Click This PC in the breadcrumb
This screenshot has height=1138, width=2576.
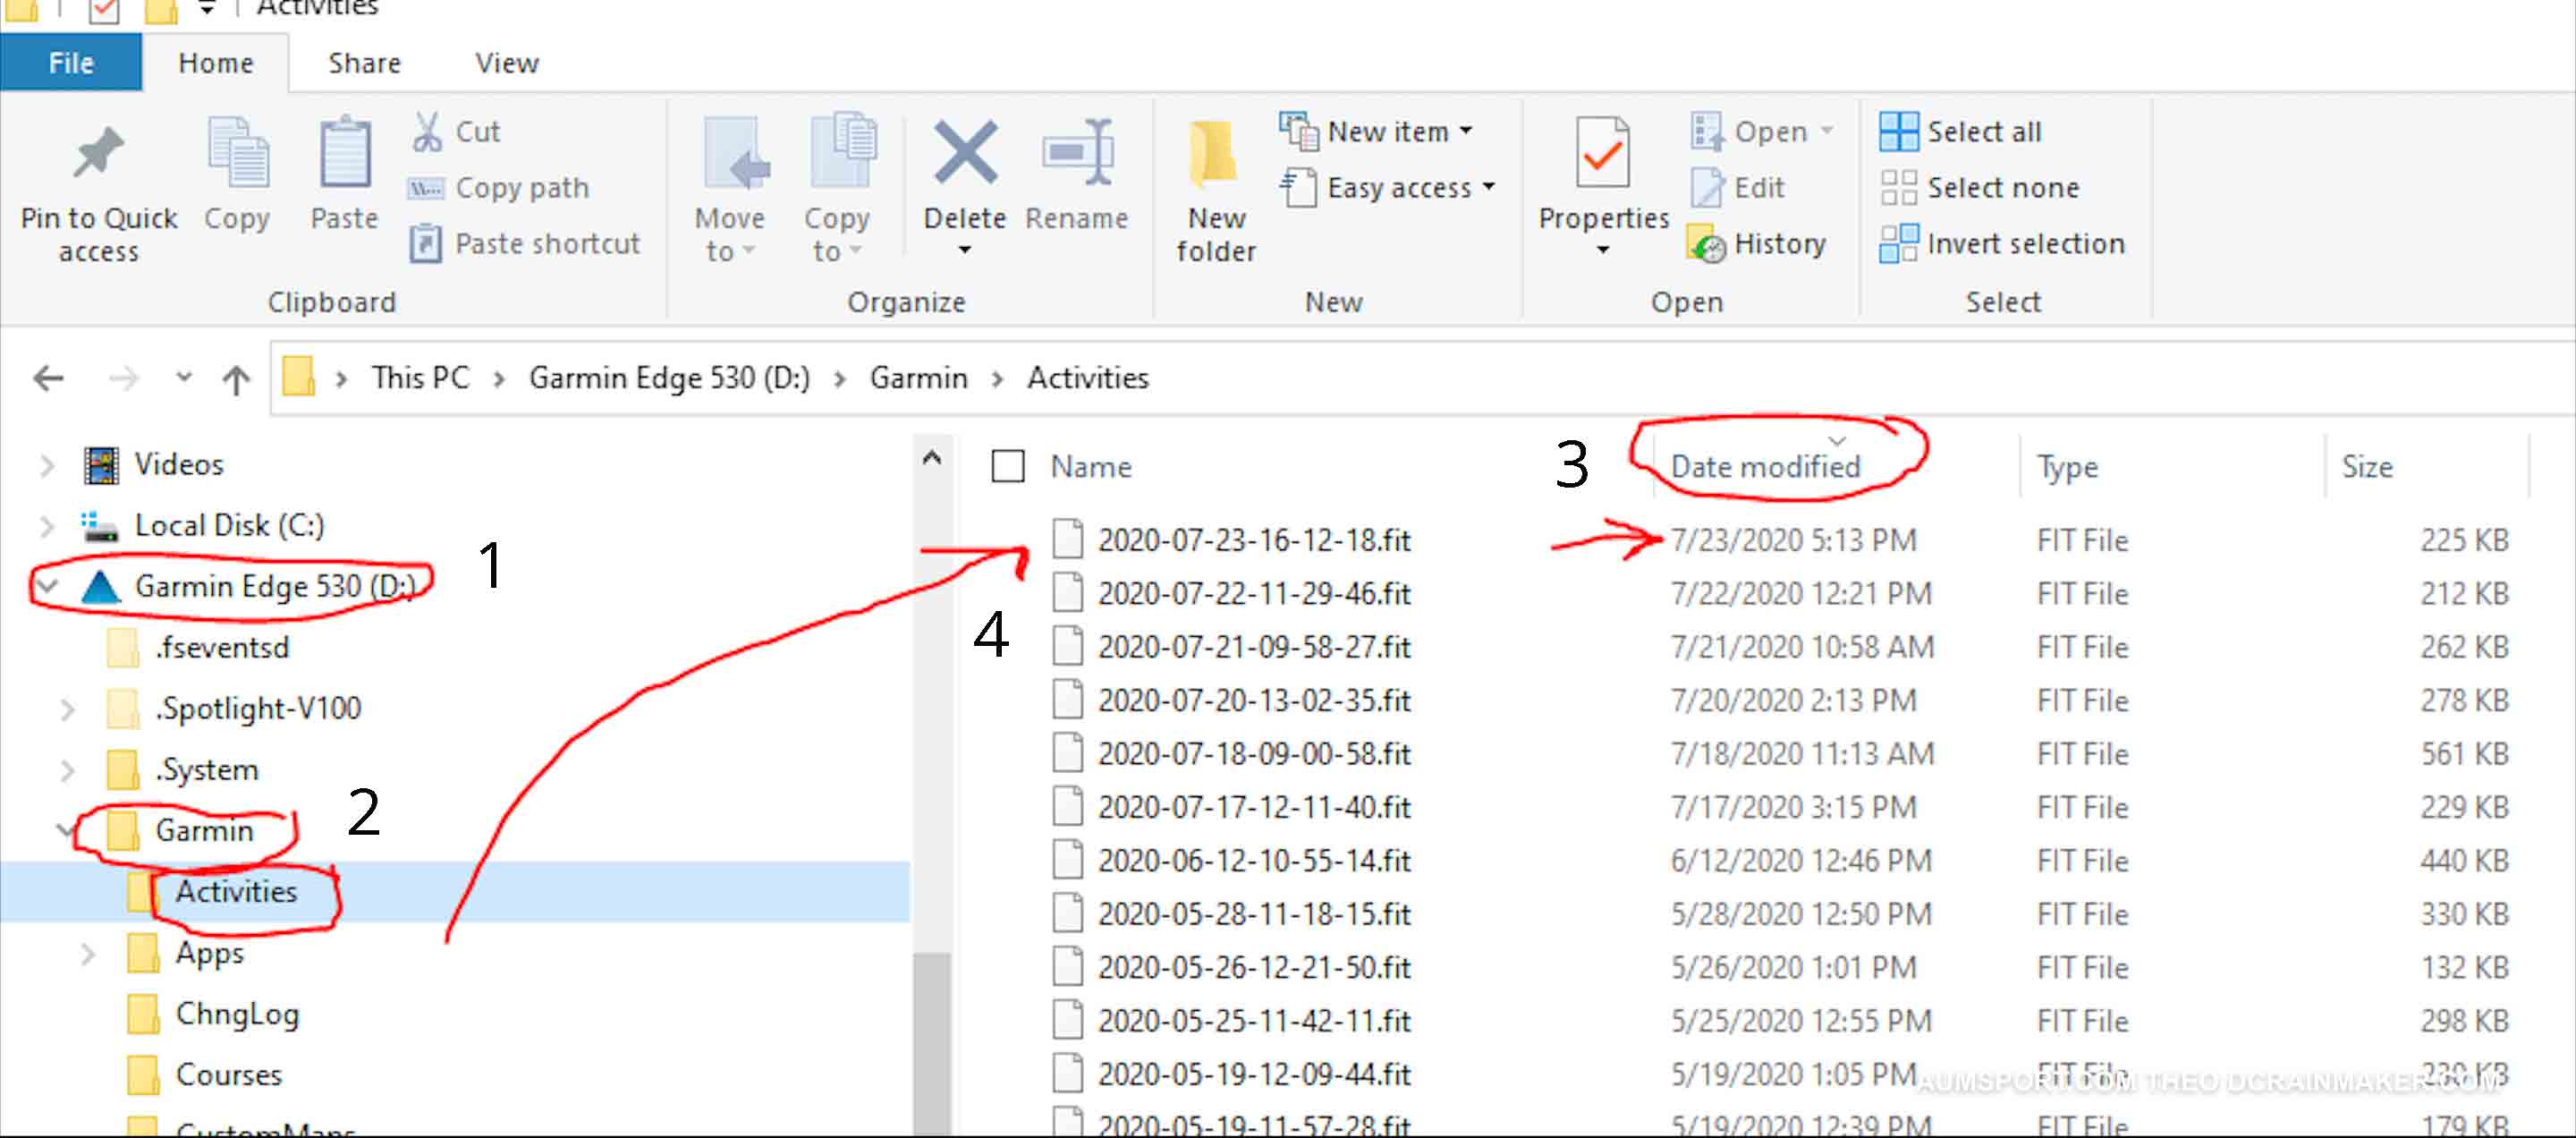click(x=420, y=378)
